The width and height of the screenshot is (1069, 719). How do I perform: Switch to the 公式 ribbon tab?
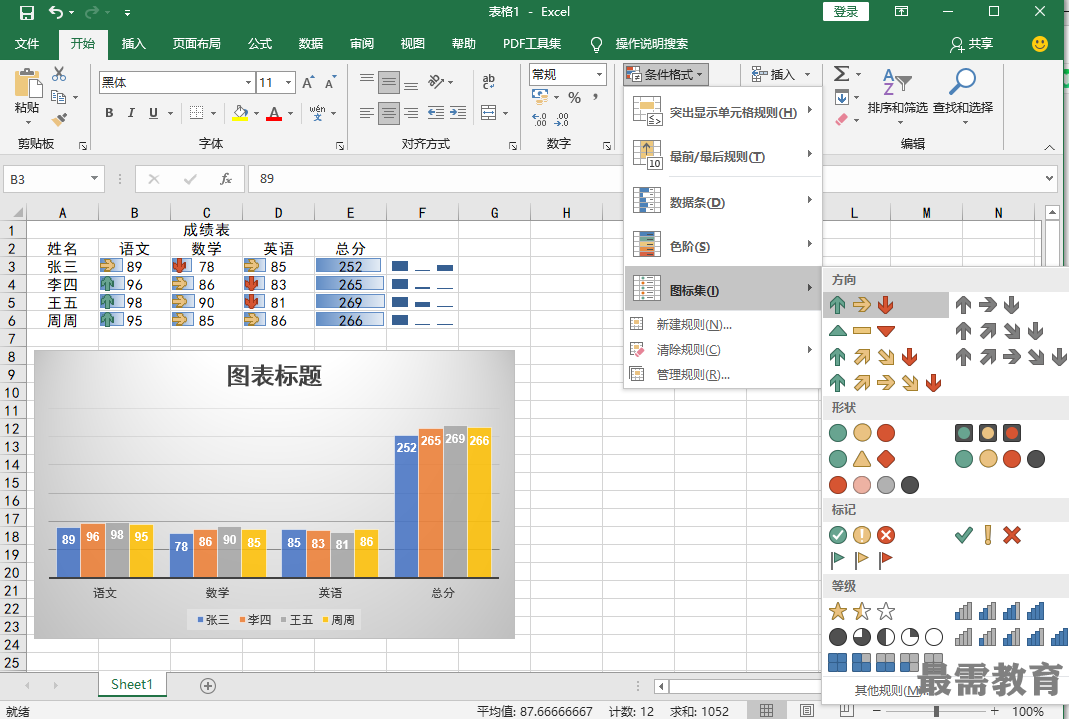[x=260, y=44]
